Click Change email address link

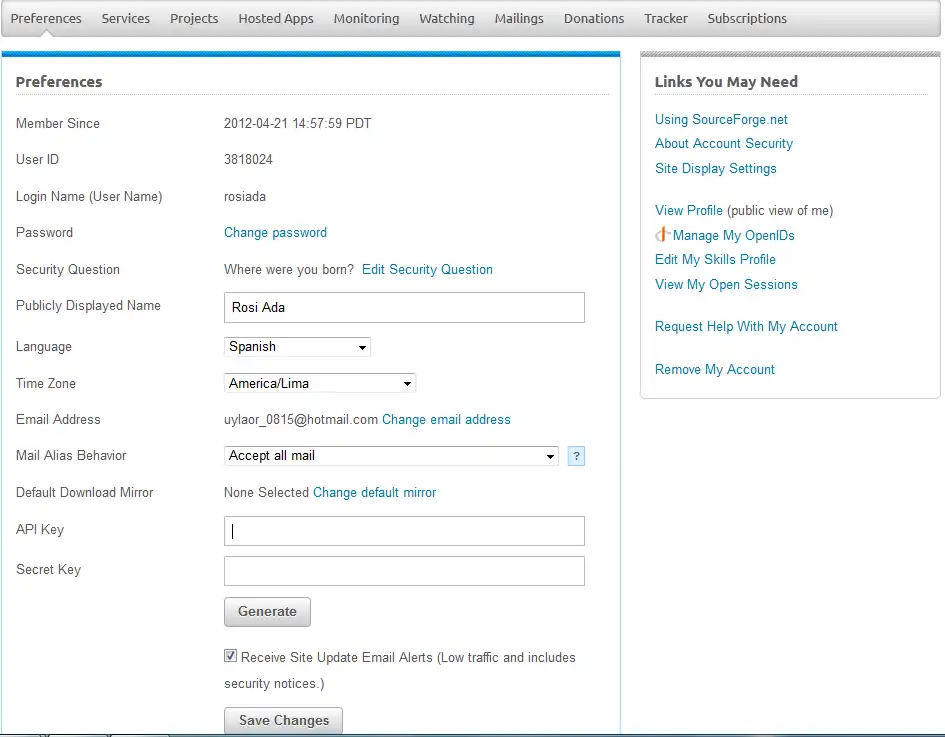446,419
